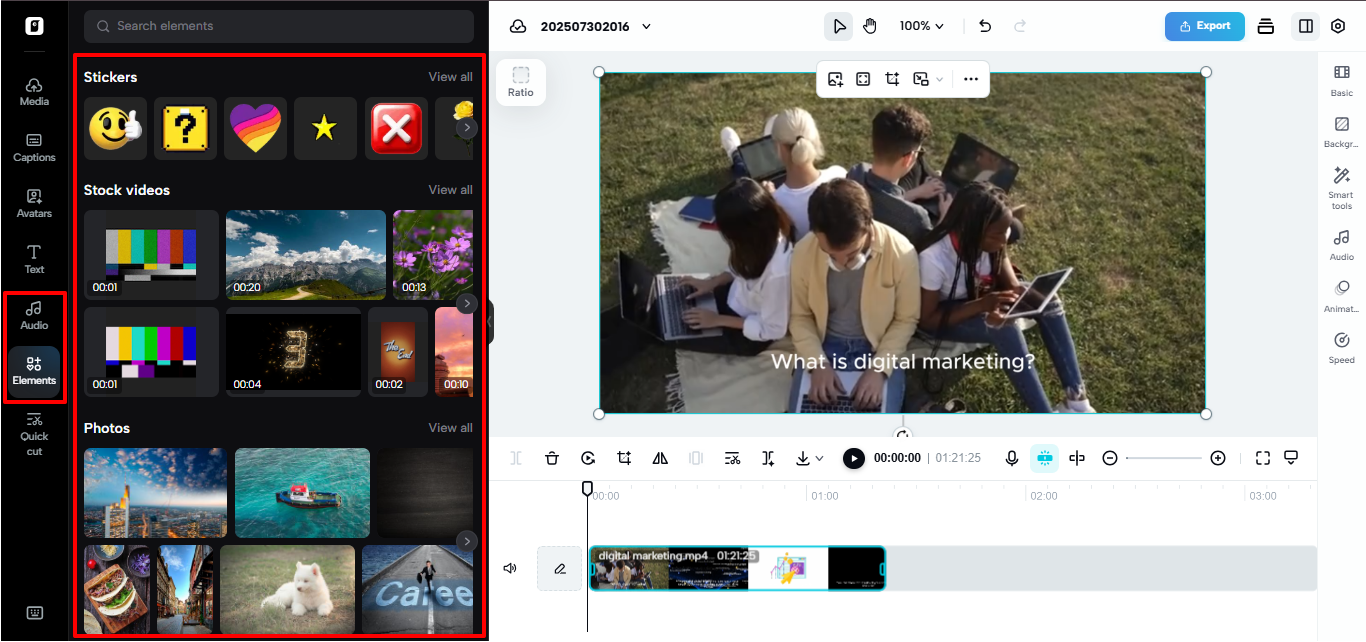This screenshot has width=1366, height=642.
Task: Delete the selected clip using trash icon
Action: click(x=552, y=458)
